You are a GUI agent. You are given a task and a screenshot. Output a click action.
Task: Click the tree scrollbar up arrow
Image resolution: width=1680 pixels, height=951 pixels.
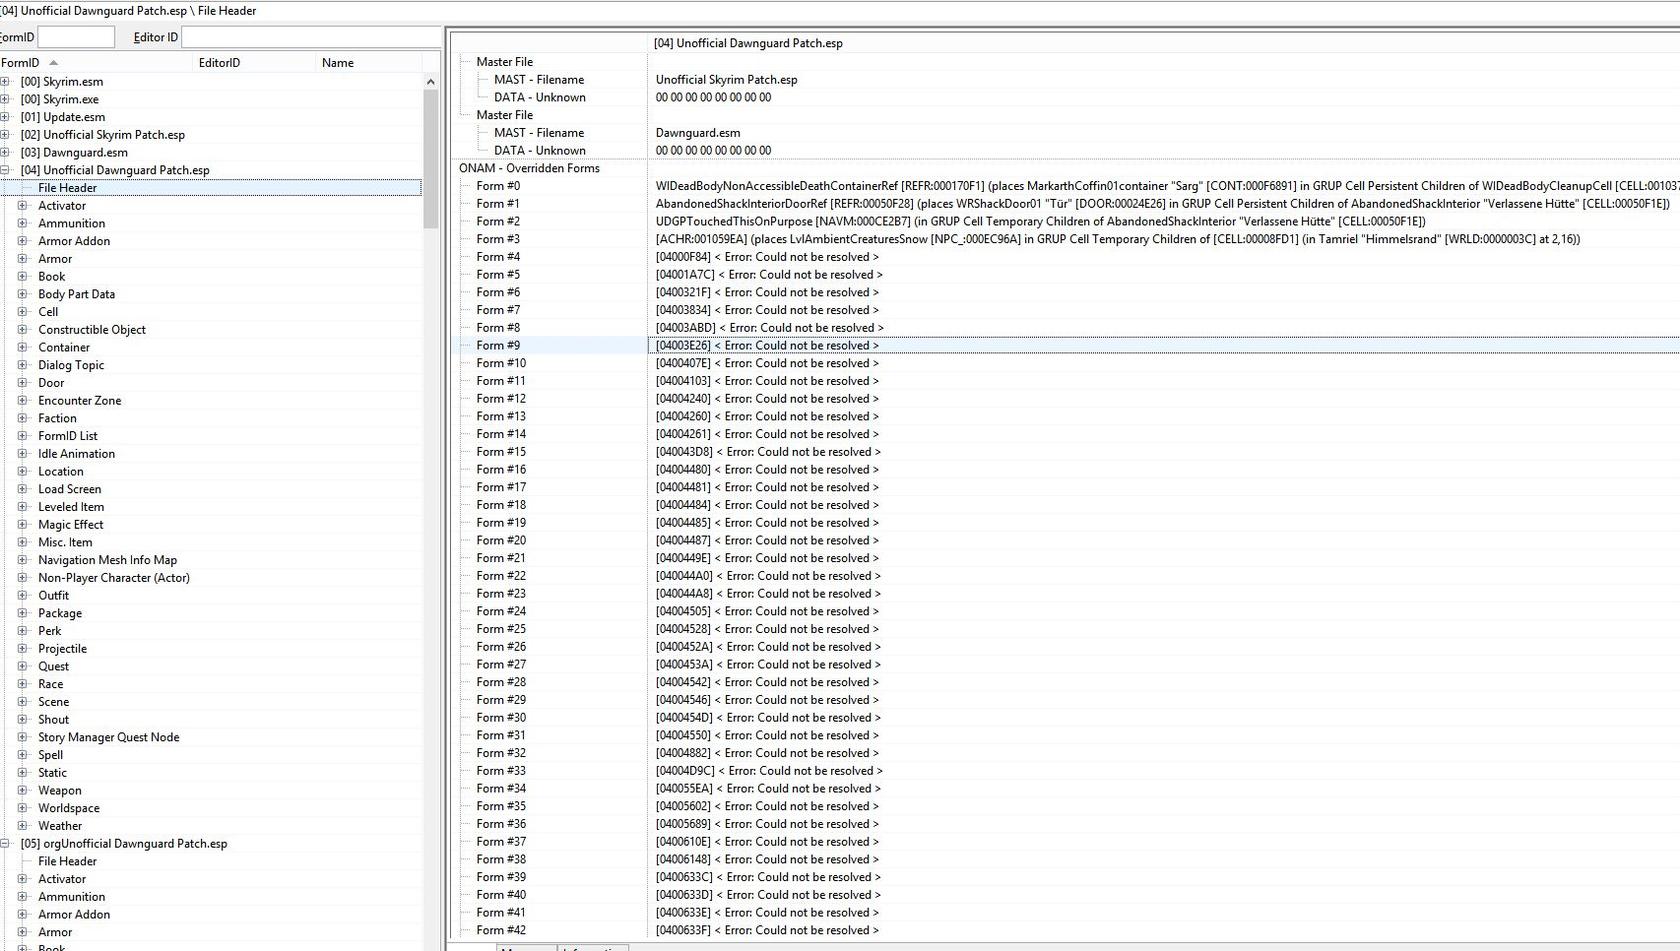click(431, 82)
